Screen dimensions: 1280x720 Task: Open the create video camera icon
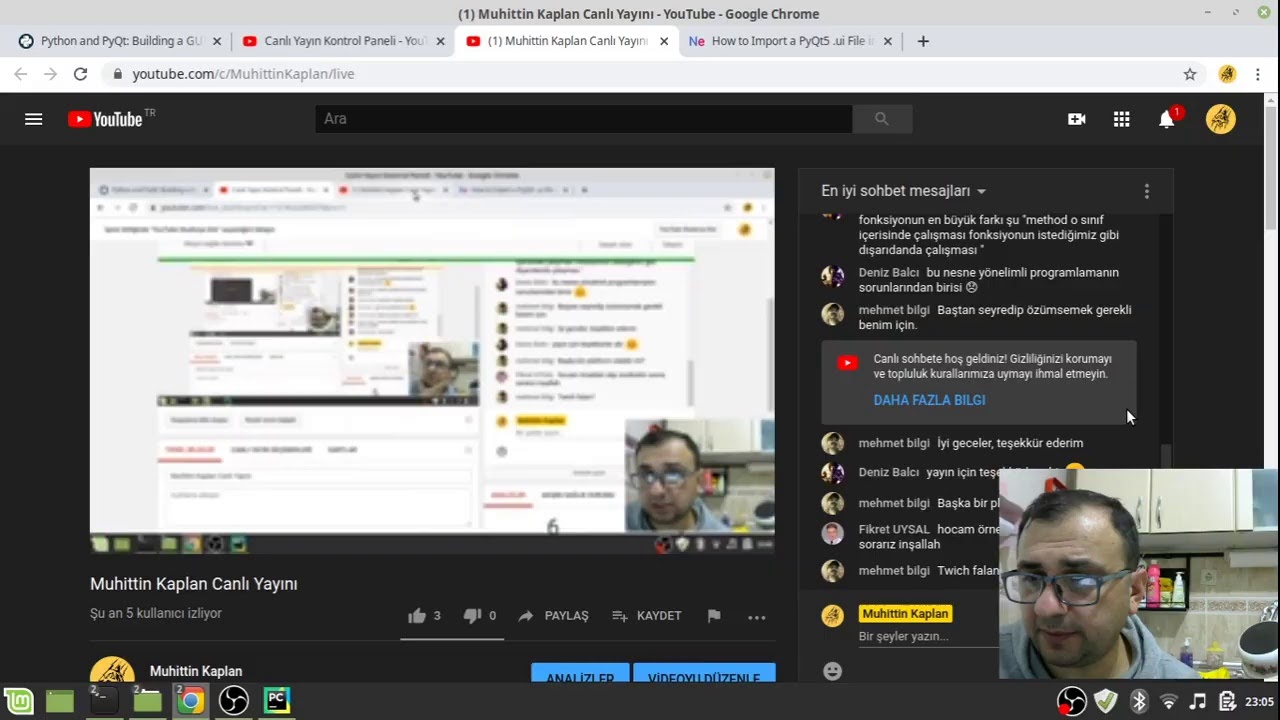coord(1077,119)
